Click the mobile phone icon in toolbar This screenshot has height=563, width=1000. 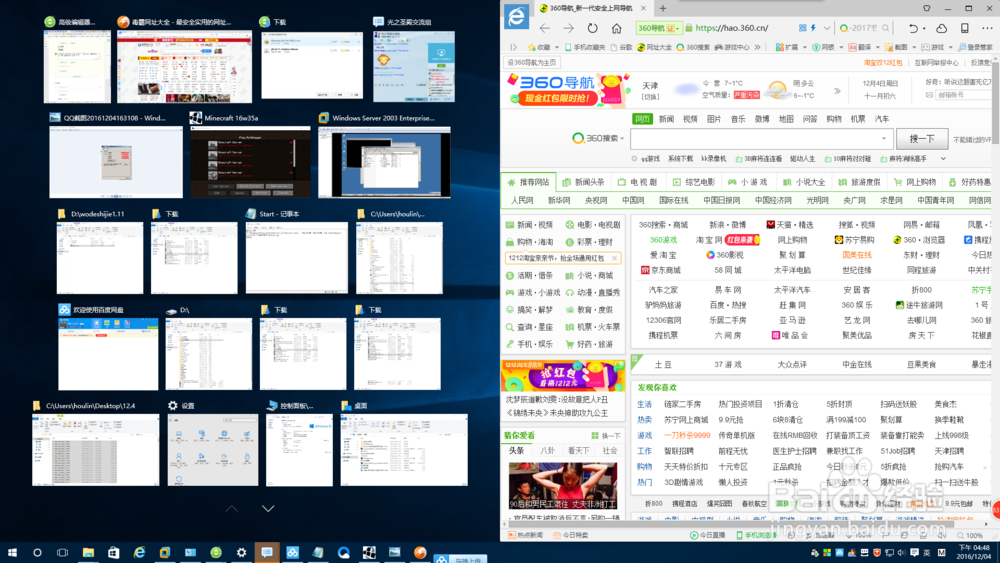coord(965,28)
